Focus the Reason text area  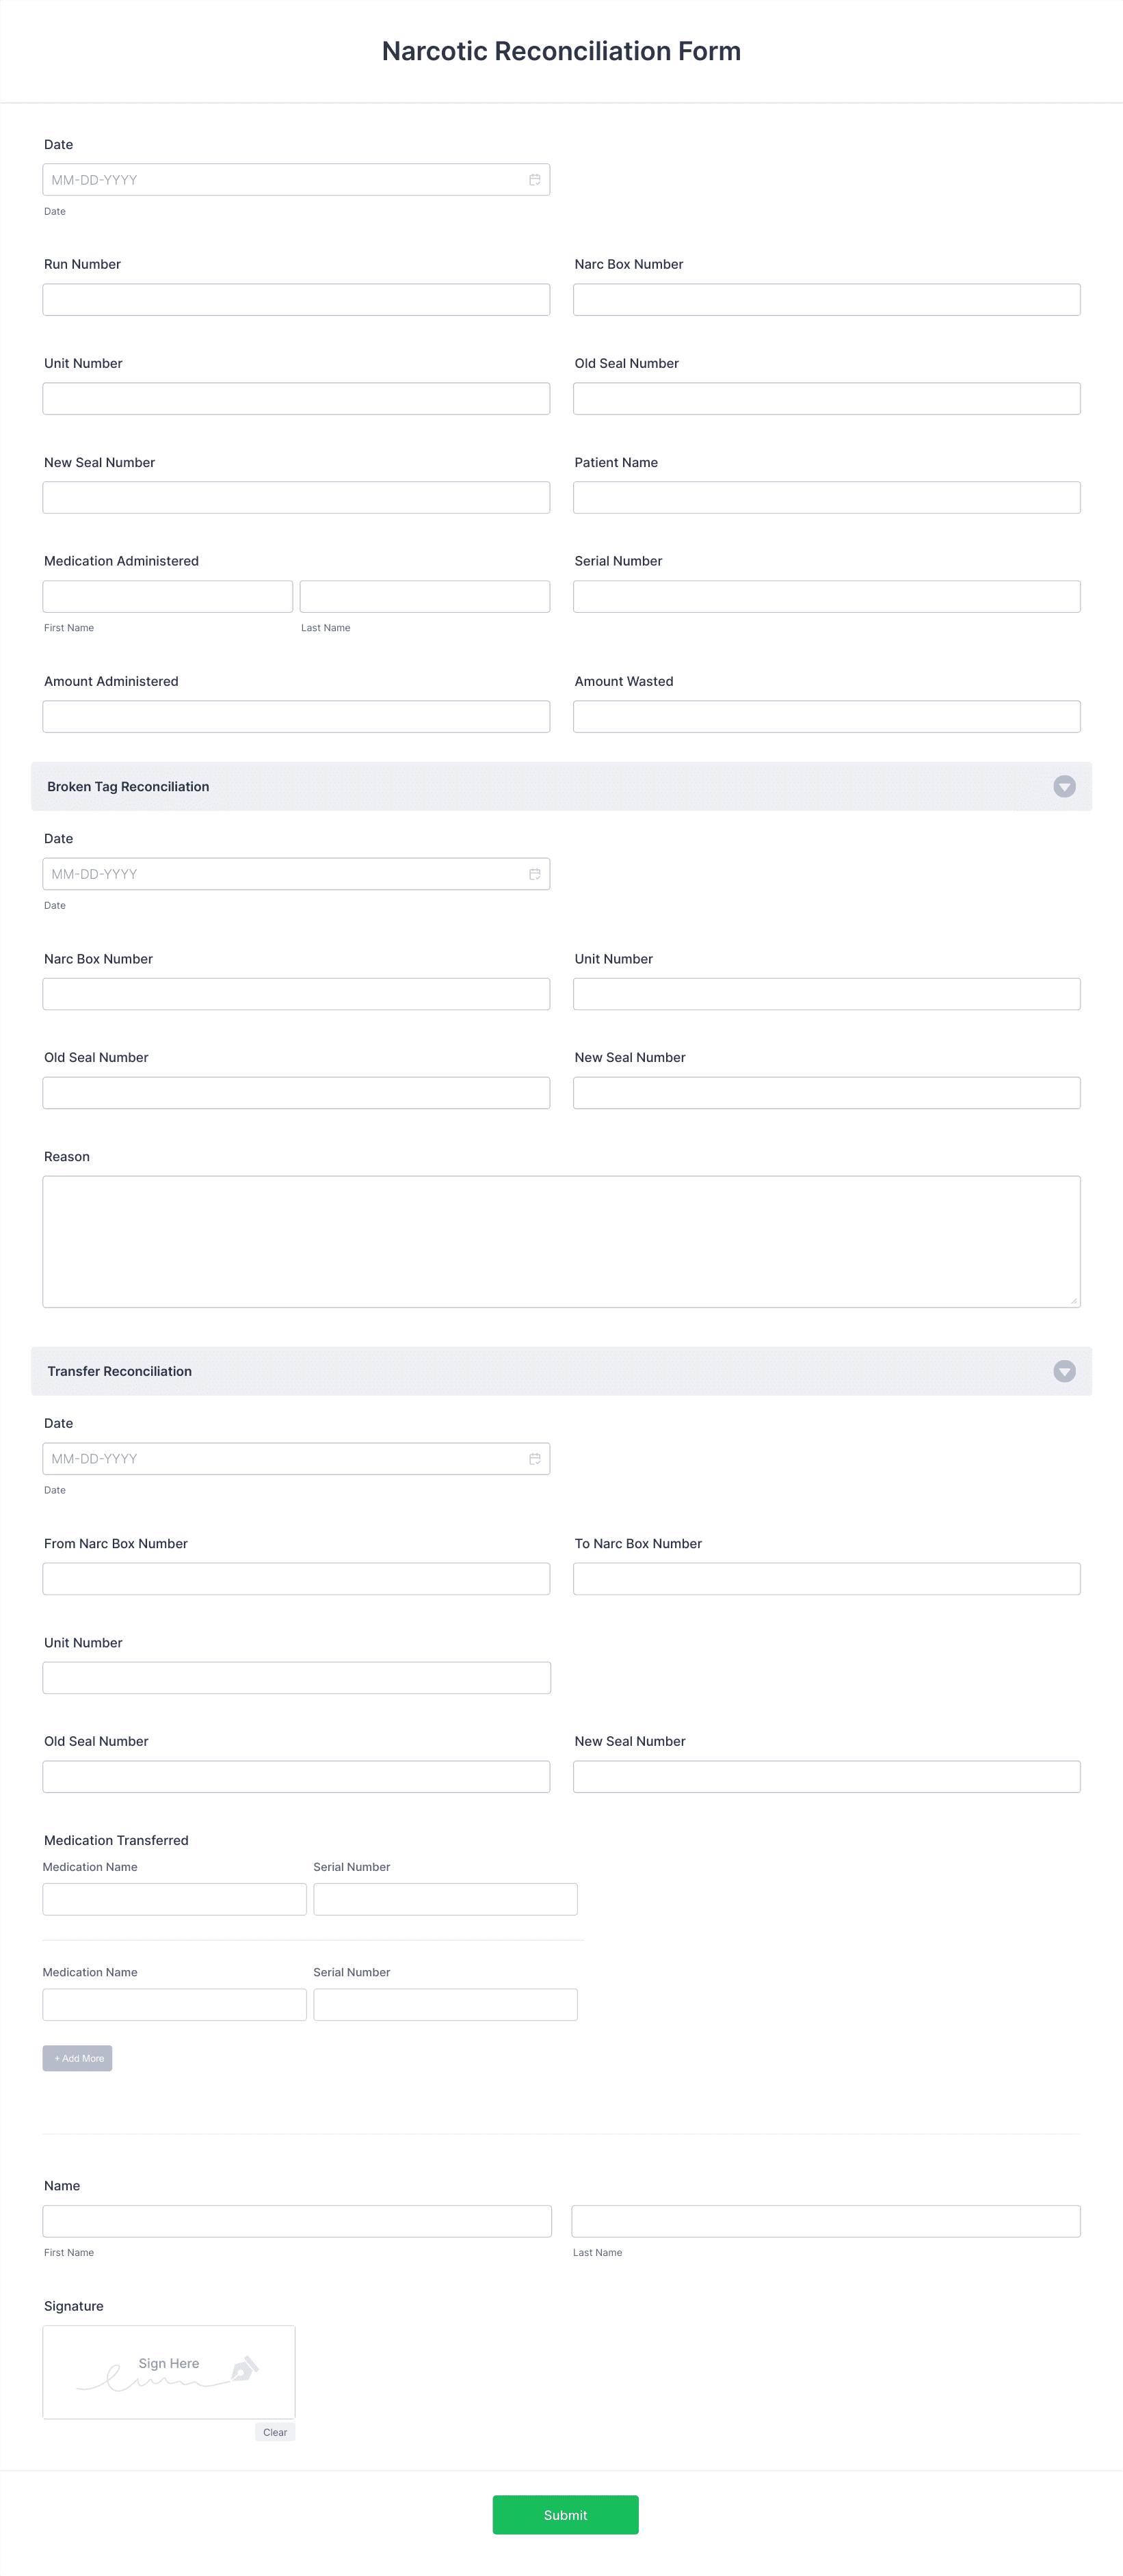click(x=561, y=1242)
